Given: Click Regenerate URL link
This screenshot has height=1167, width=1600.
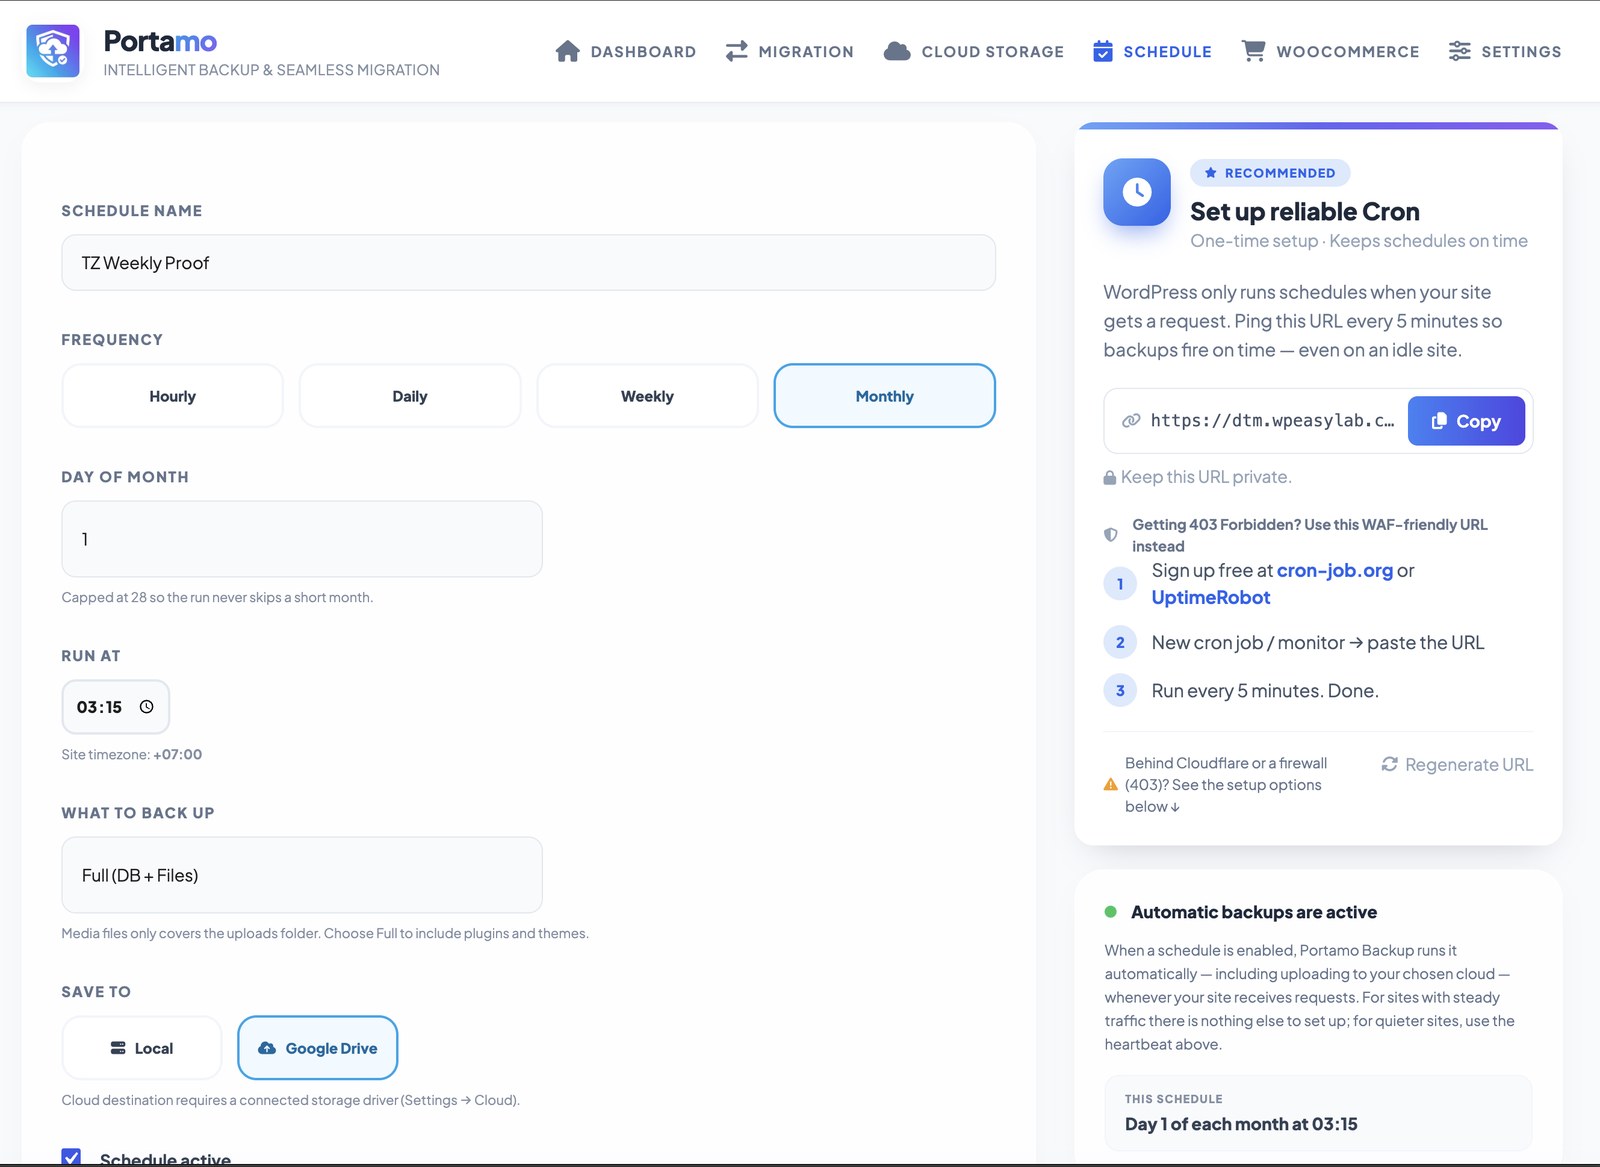Looking at the screenshot, I should [x=1457, y=764].
